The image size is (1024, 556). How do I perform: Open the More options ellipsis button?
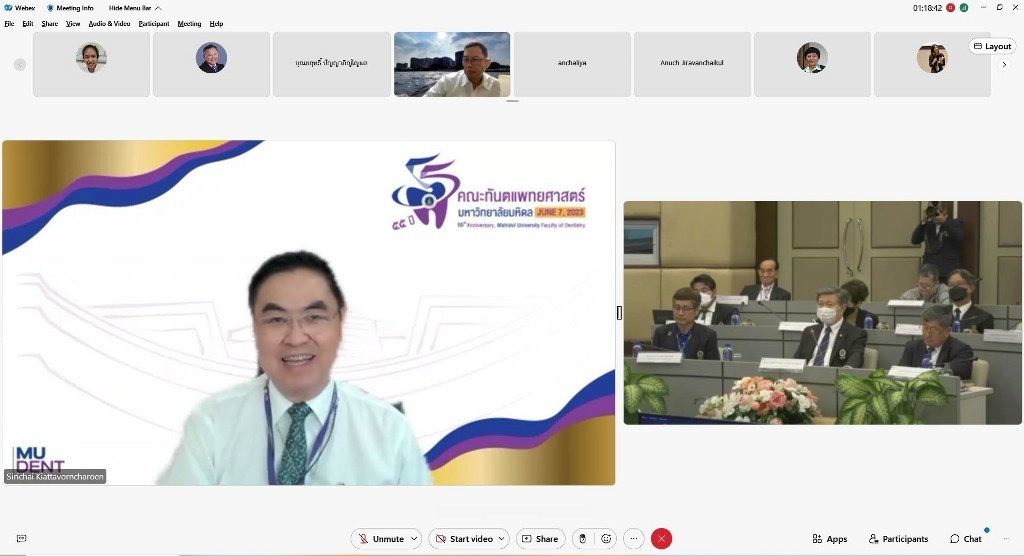click(x=633, y=539)
